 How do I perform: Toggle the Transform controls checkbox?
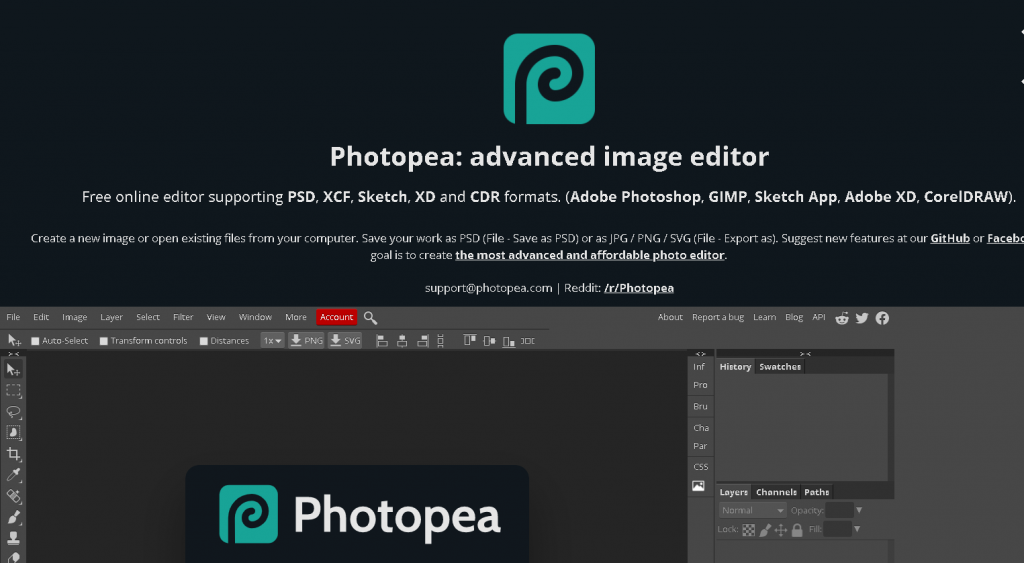click(104, 341)
